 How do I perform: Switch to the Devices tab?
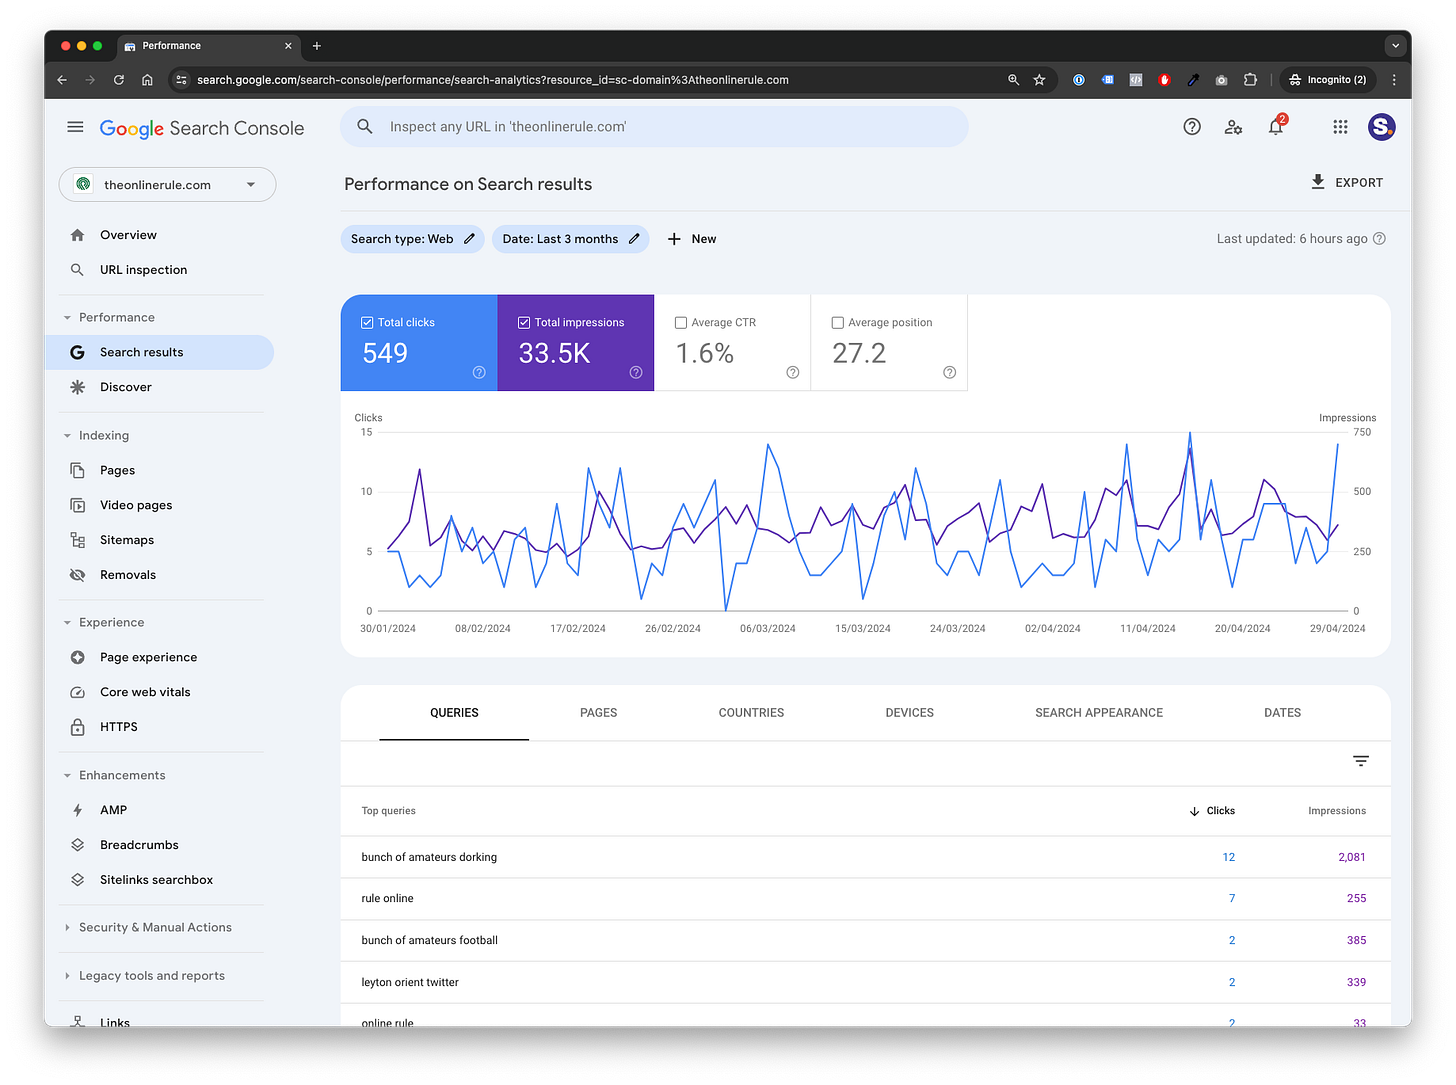(x=909, y=713)
